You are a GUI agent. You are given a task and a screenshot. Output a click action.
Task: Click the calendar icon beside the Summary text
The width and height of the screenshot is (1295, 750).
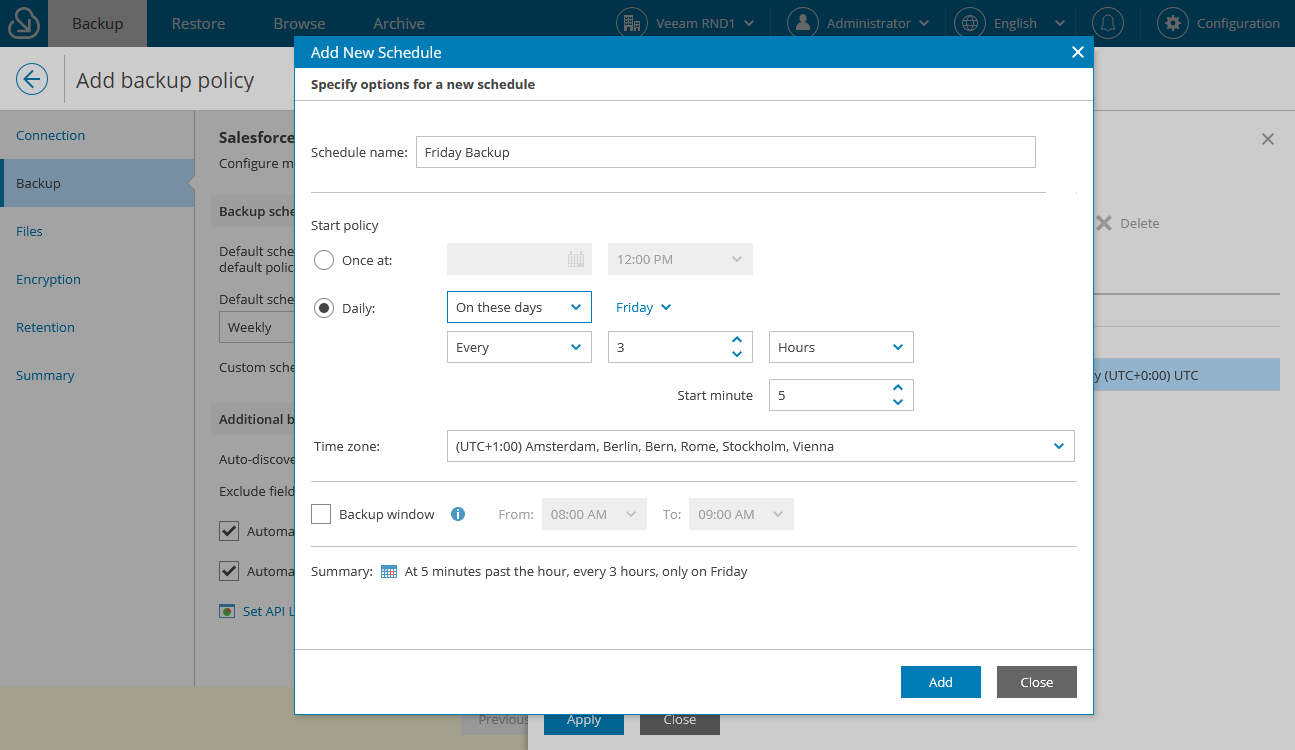(388, 571)
